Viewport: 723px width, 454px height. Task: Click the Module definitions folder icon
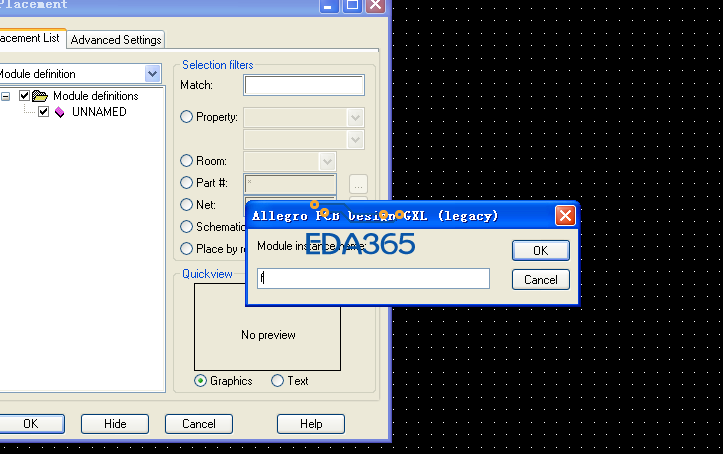pyautogui.click(x=40, y=96)
